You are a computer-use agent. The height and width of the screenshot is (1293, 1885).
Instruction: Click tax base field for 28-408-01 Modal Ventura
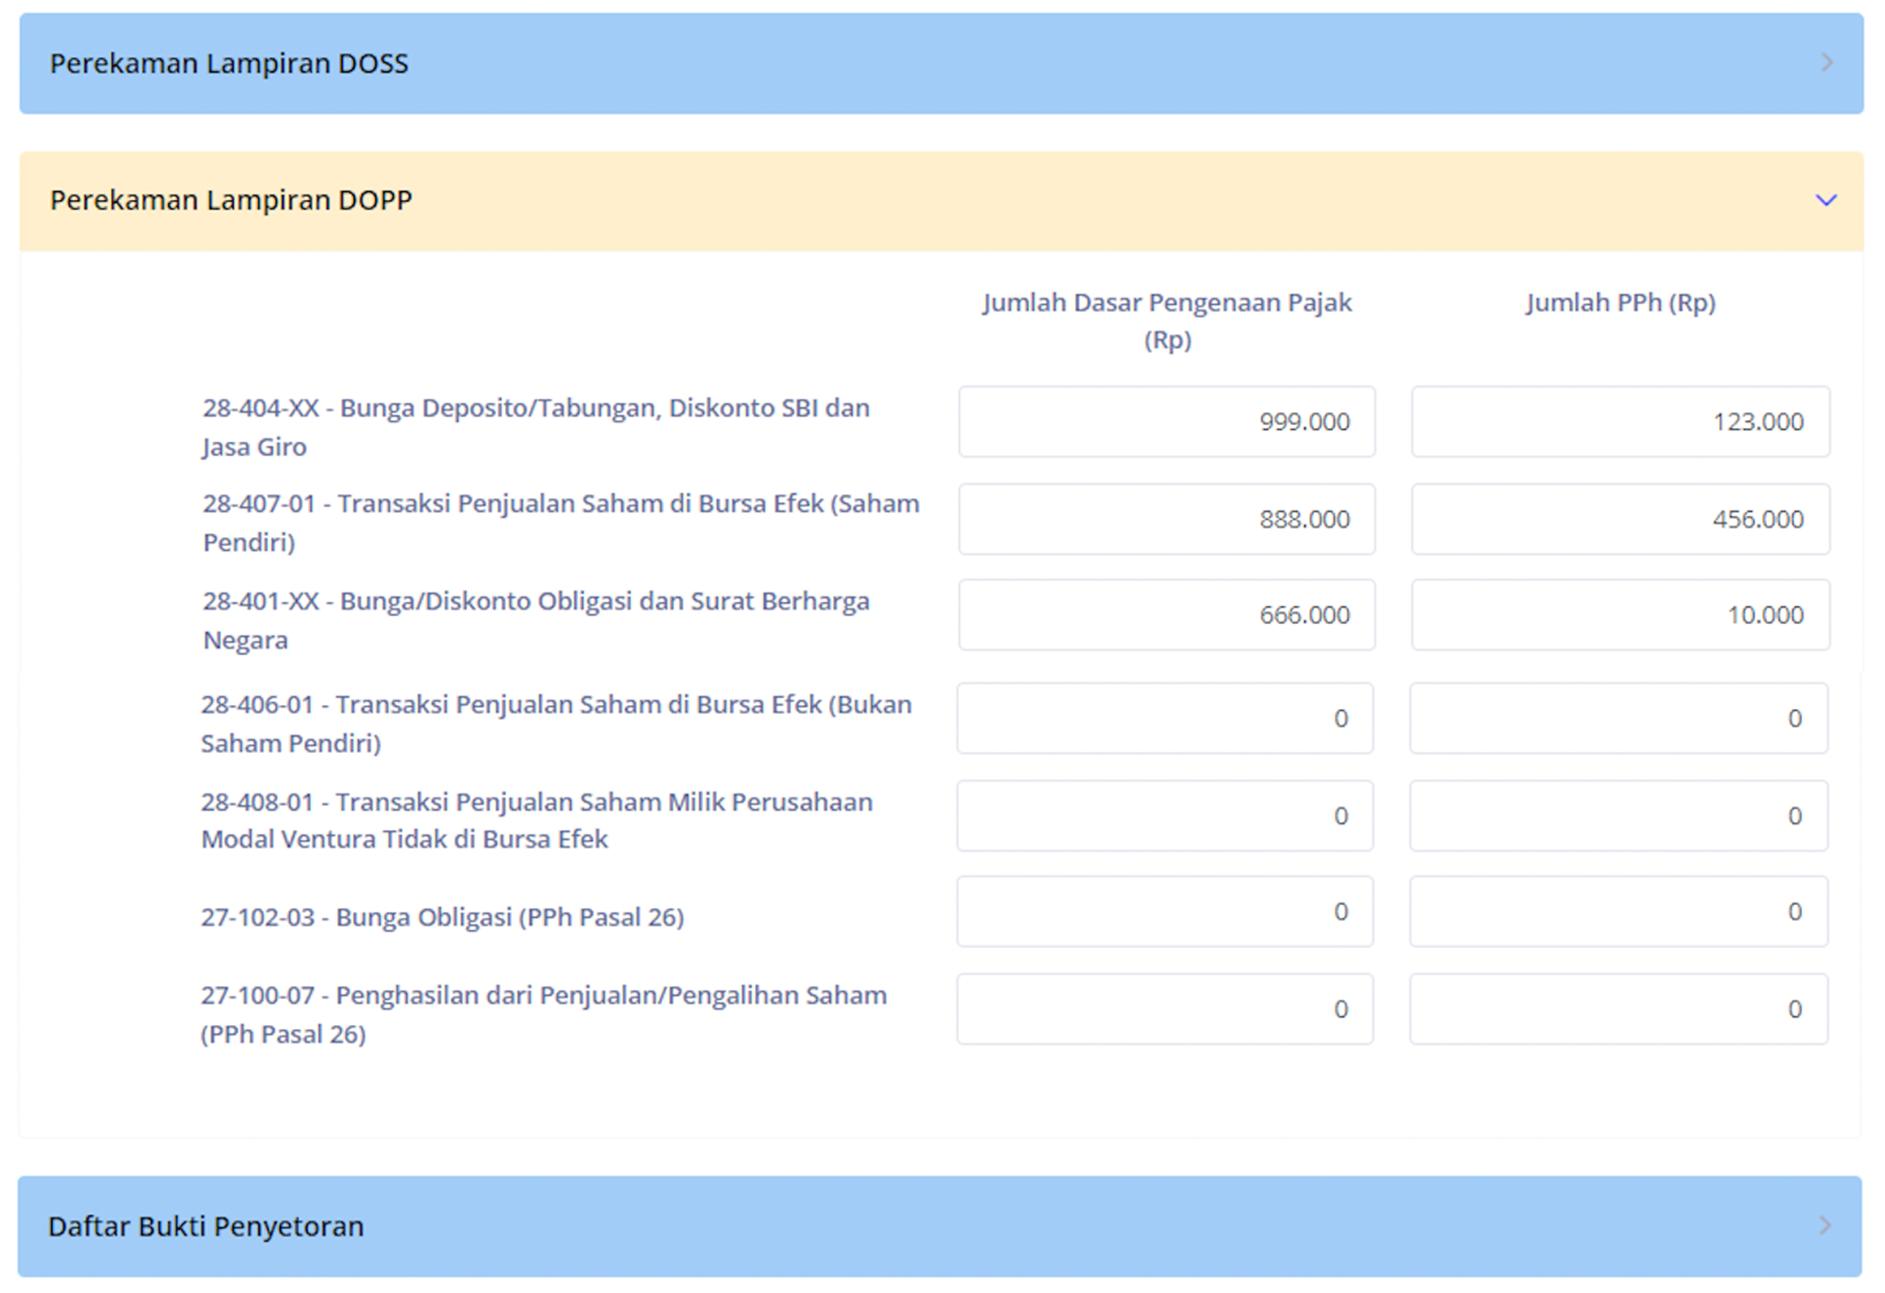1164,816
